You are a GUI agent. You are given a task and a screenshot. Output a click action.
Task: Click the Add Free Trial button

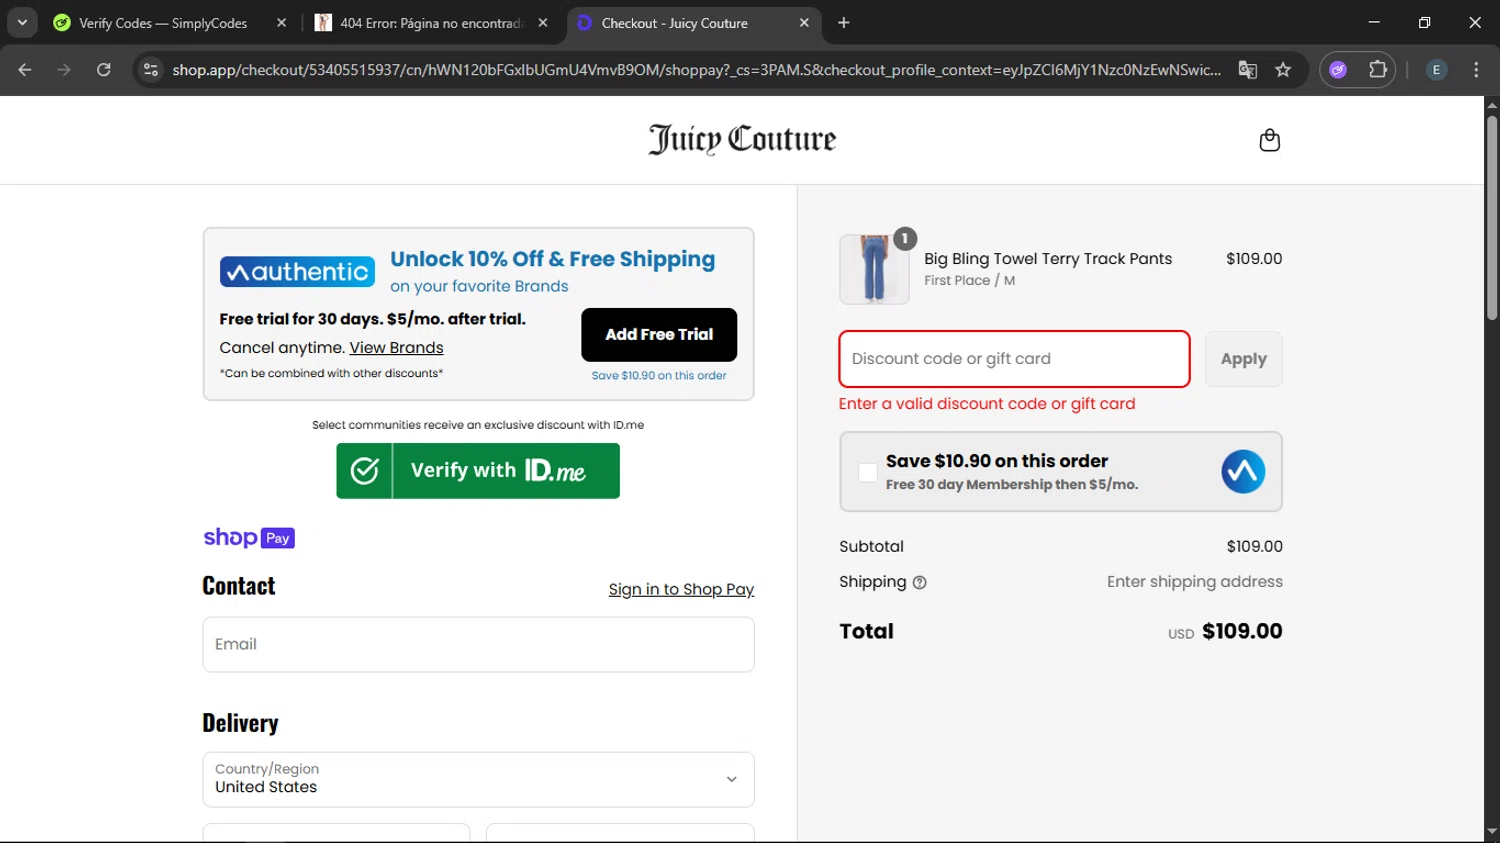[x=659, y=335]
